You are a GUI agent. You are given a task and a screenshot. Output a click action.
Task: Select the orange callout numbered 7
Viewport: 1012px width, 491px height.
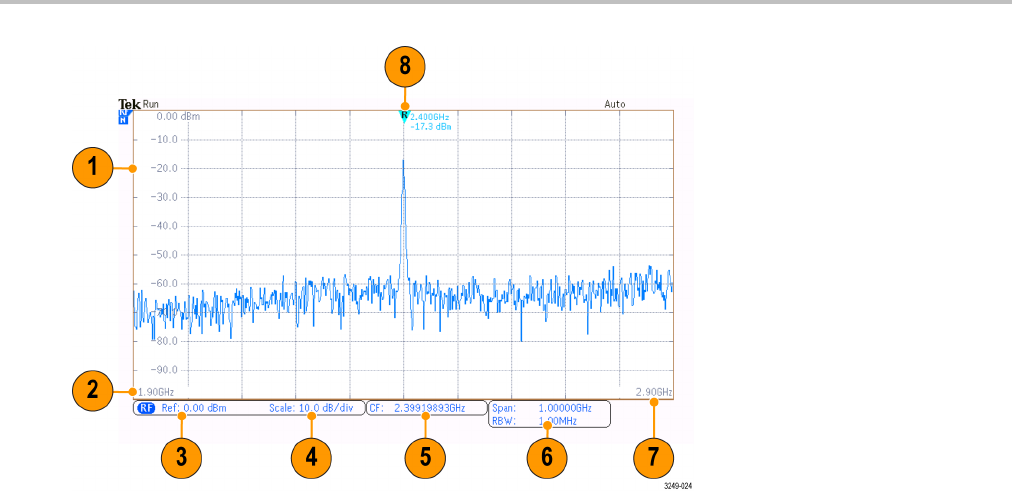(x=654, y=457)
